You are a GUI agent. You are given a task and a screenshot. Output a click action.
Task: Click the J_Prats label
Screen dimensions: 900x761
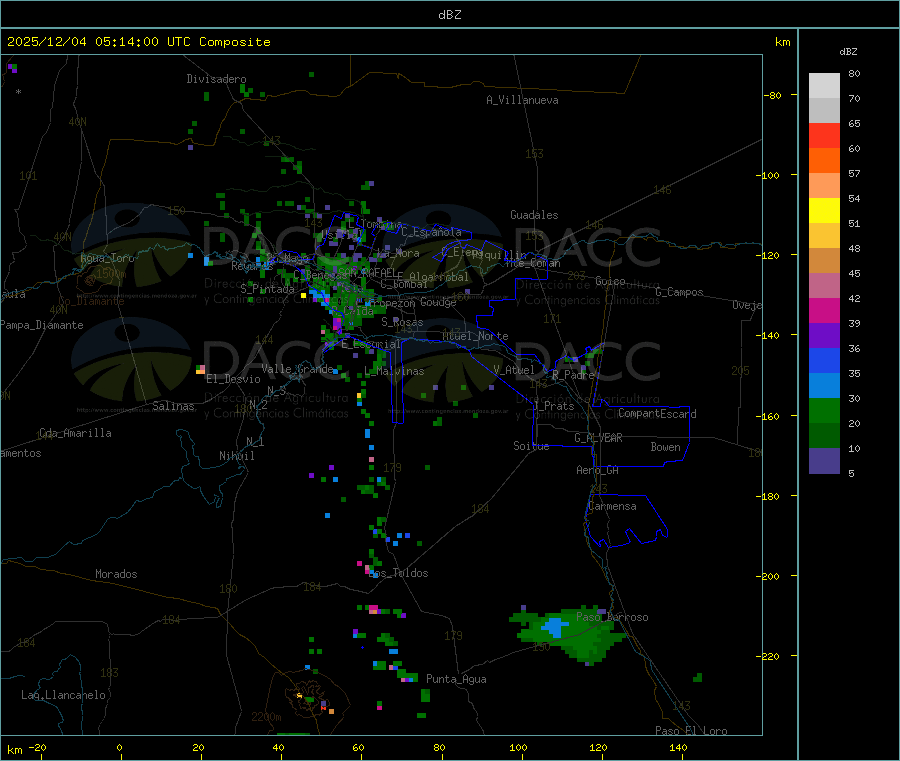tap(553, 405)
